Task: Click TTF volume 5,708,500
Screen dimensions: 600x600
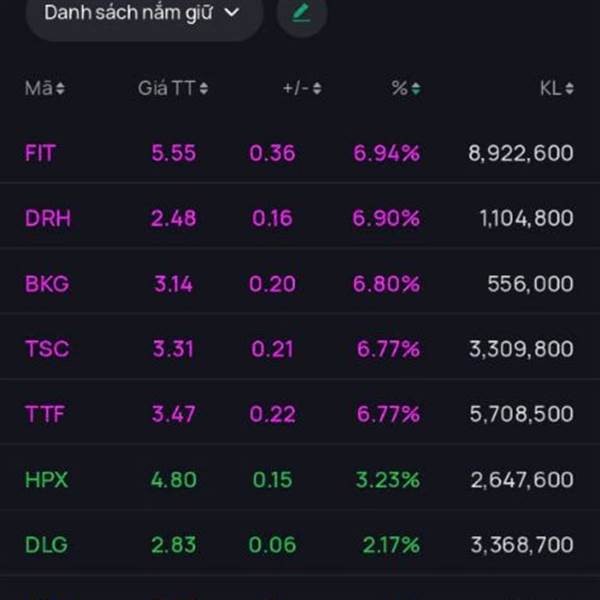Action: [520, 414]
